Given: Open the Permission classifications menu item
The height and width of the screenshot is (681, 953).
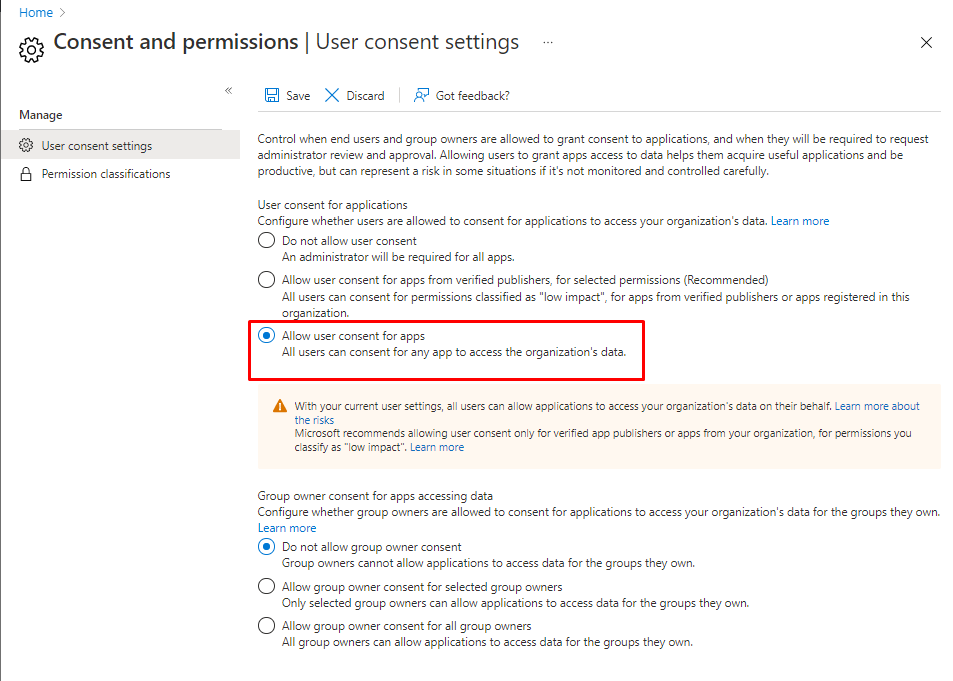Looking at the screenshot, I should [x=106, y=174].
